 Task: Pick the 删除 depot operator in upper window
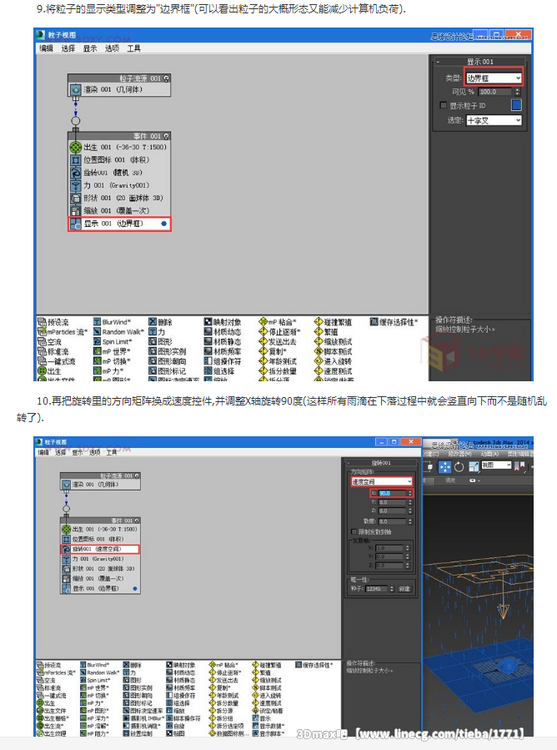[161, 322]
